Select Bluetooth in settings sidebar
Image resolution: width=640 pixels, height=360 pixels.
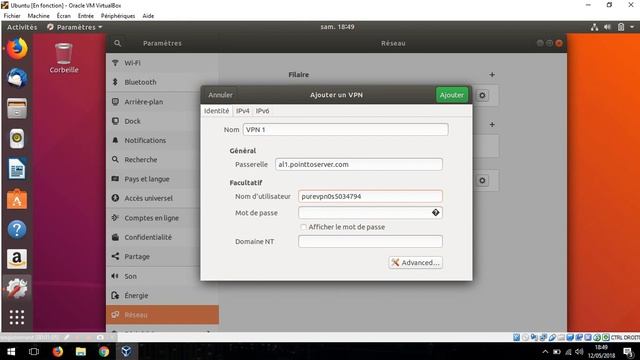point(162,82)
